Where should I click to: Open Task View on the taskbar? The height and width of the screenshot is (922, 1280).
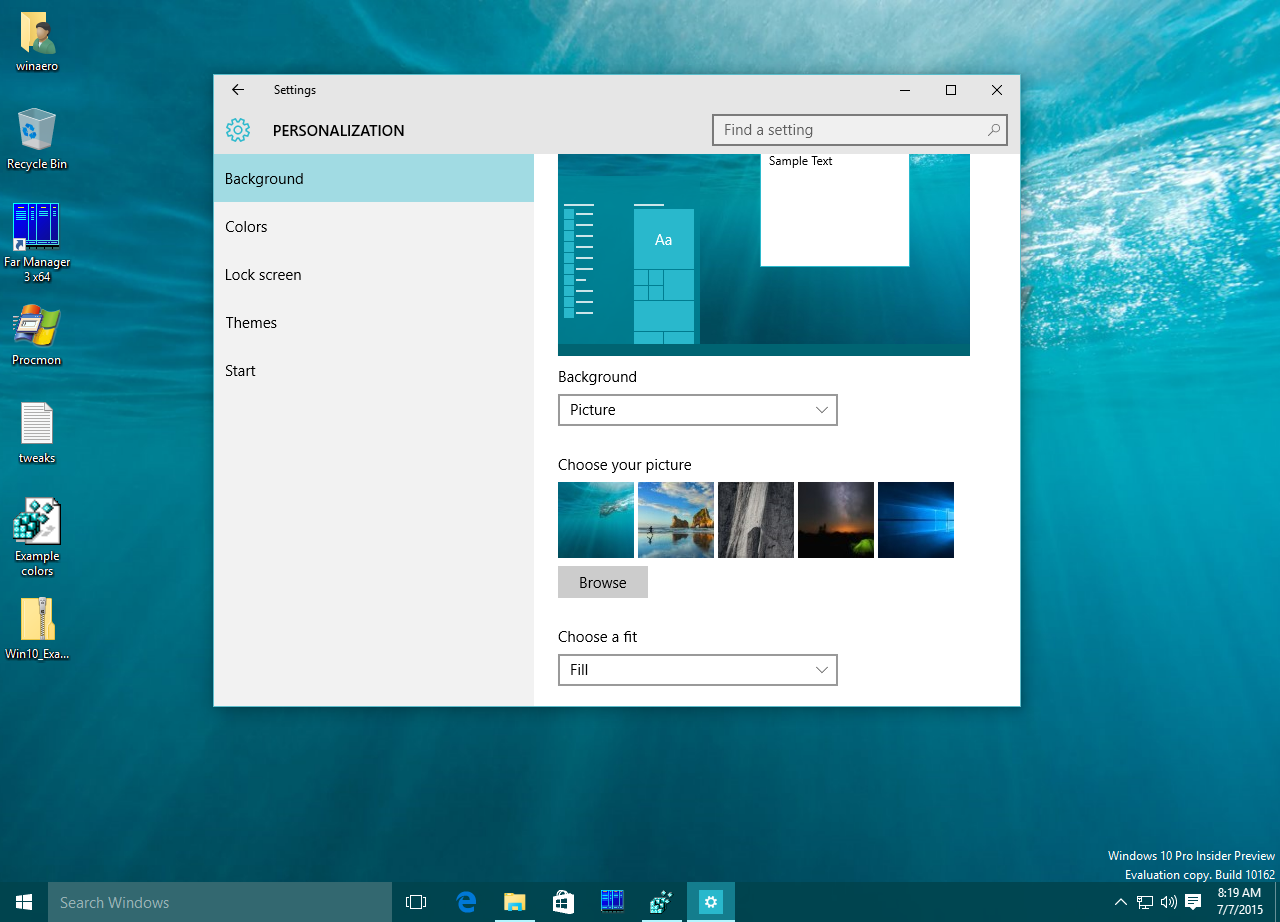tap(415, 902)
